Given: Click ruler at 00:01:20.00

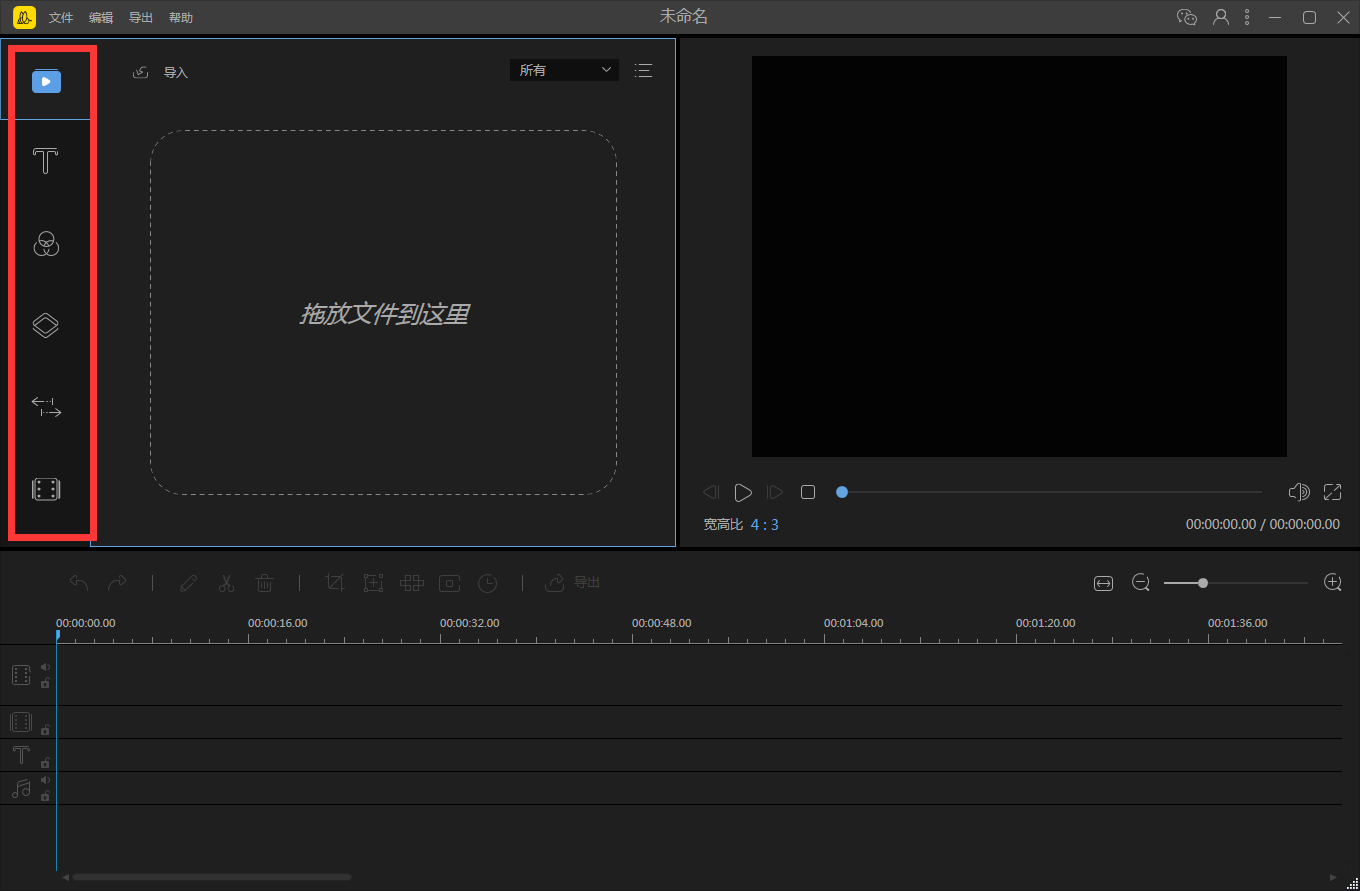Looking at the screenshot, I should coord(1046,623).
